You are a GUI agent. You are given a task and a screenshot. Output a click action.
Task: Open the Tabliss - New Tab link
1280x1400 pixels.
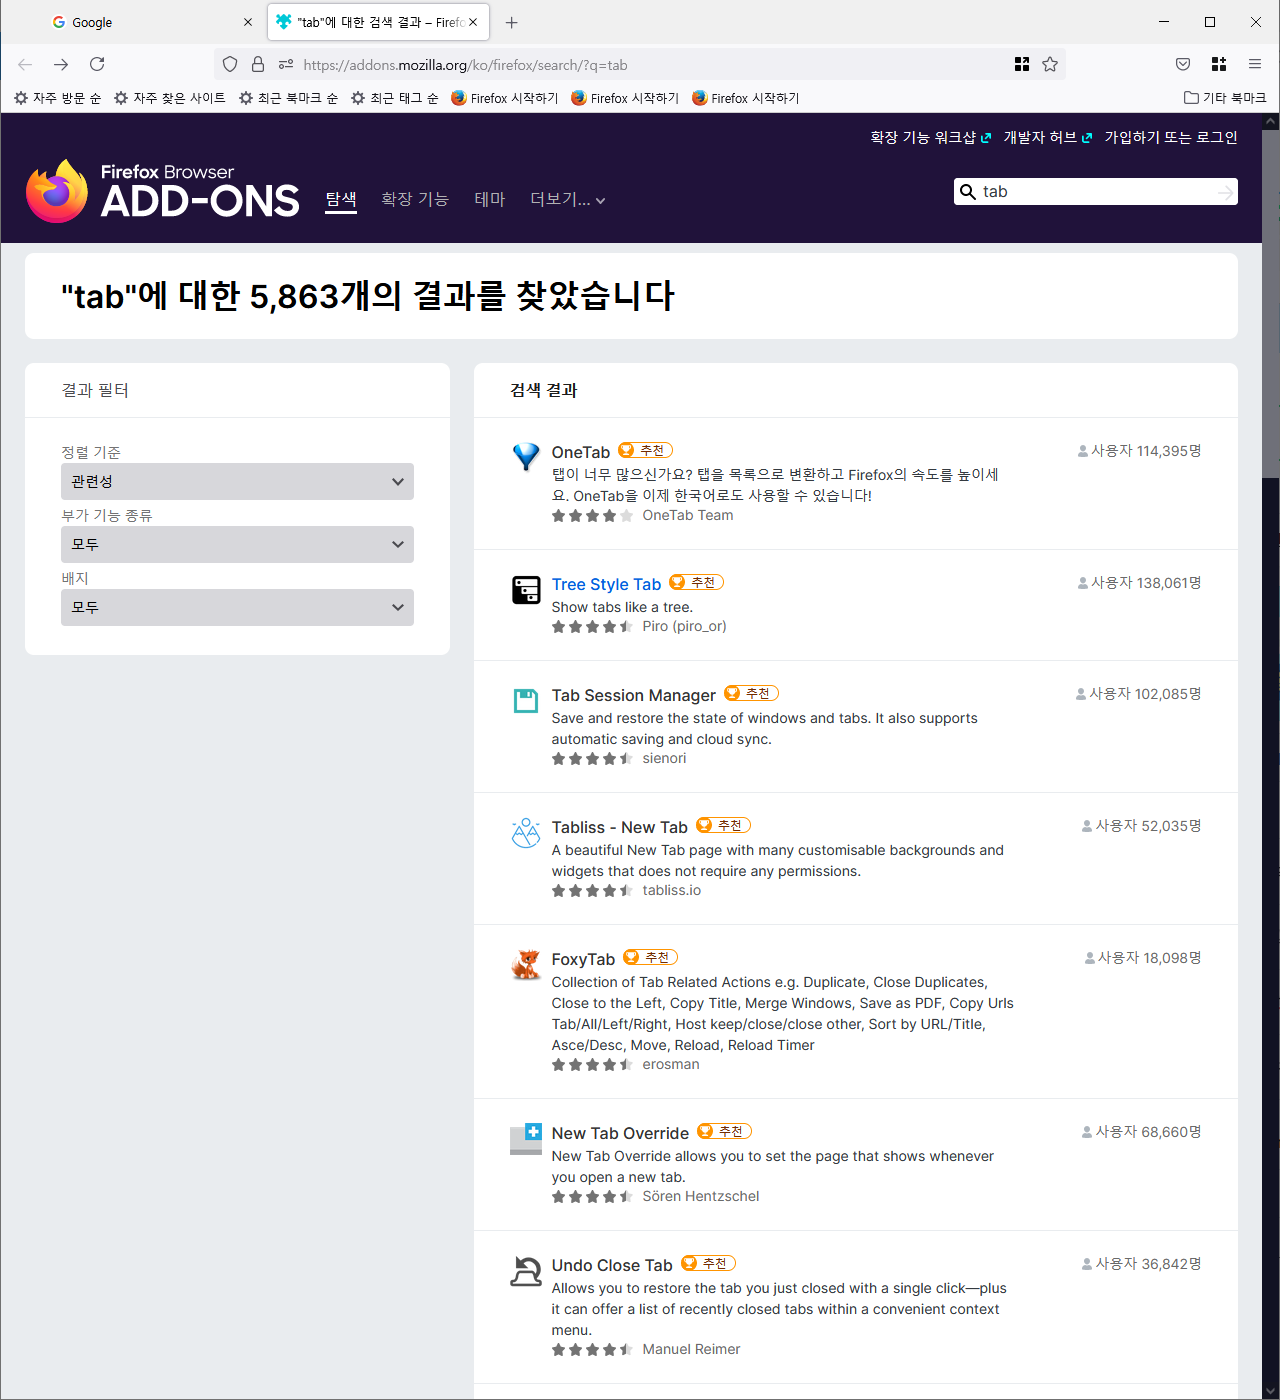pos(620,827)
